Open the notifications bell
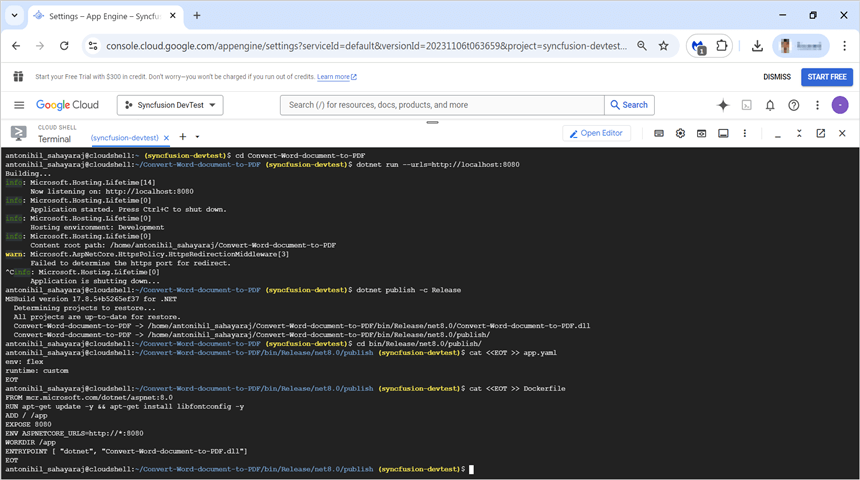 pyautogui.click(x=770, y=105)
